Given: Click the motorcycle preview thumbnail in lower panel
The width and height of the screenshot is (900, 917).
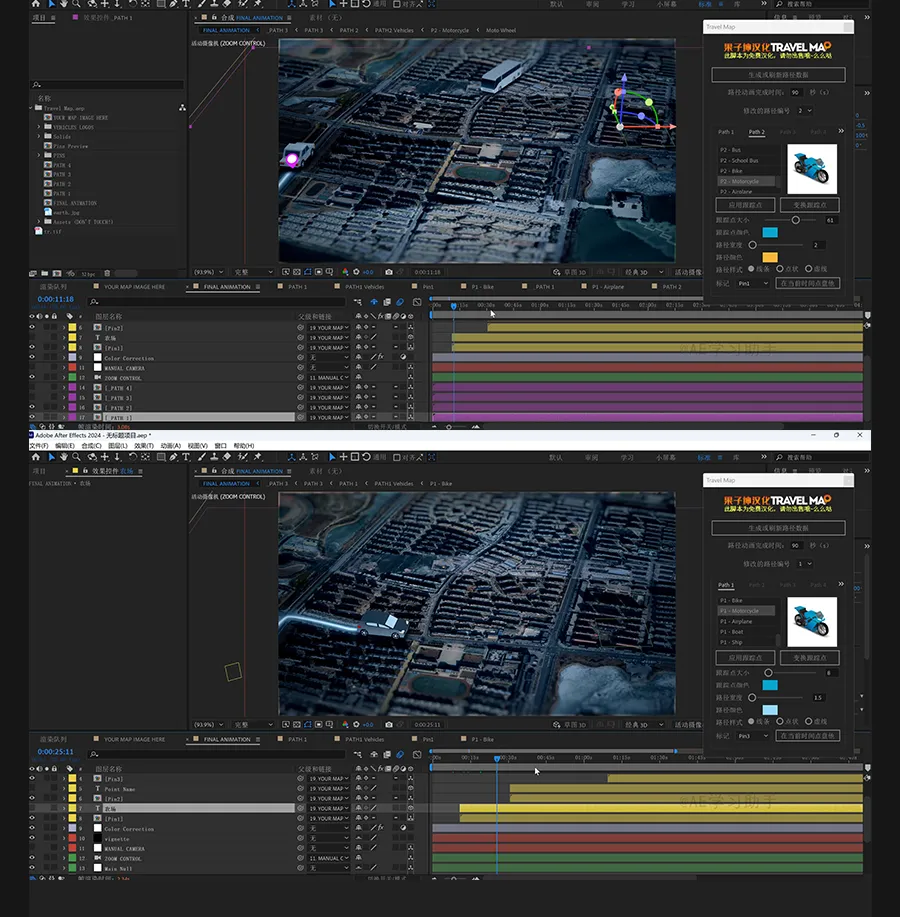Looking at the screenshot, I should [812, 622].
